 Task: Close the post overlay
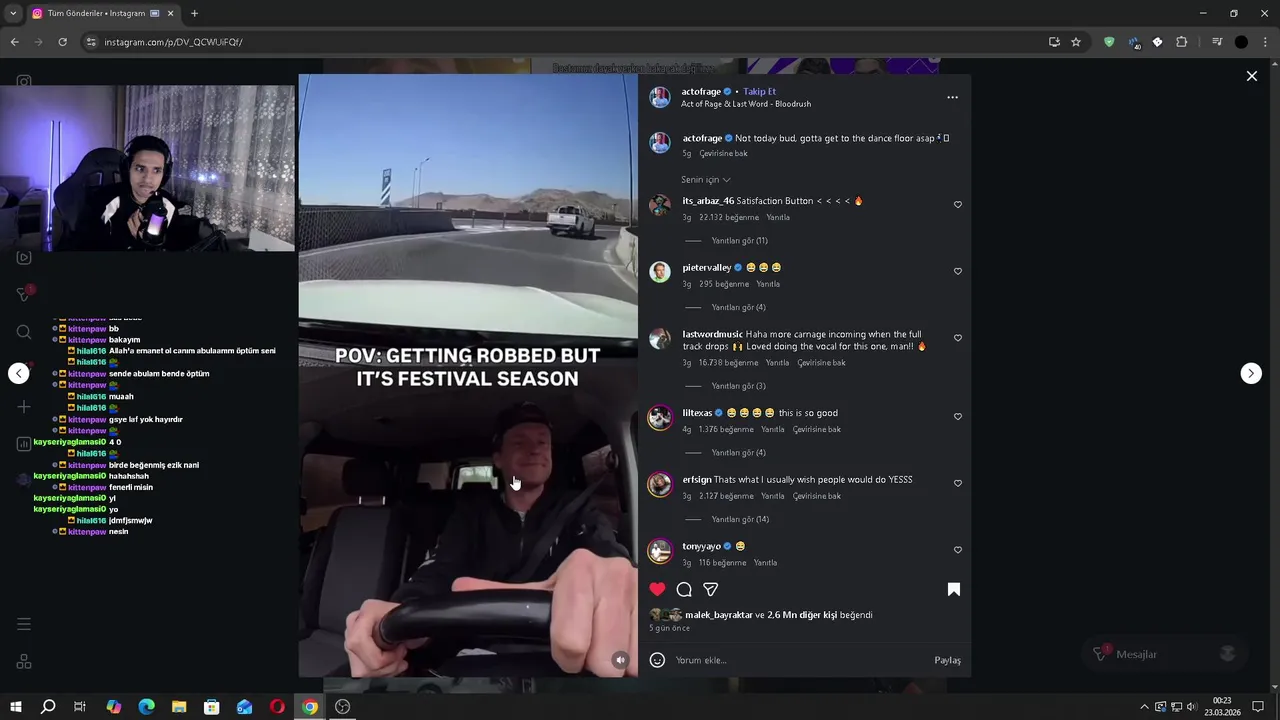coord(1252,76)
